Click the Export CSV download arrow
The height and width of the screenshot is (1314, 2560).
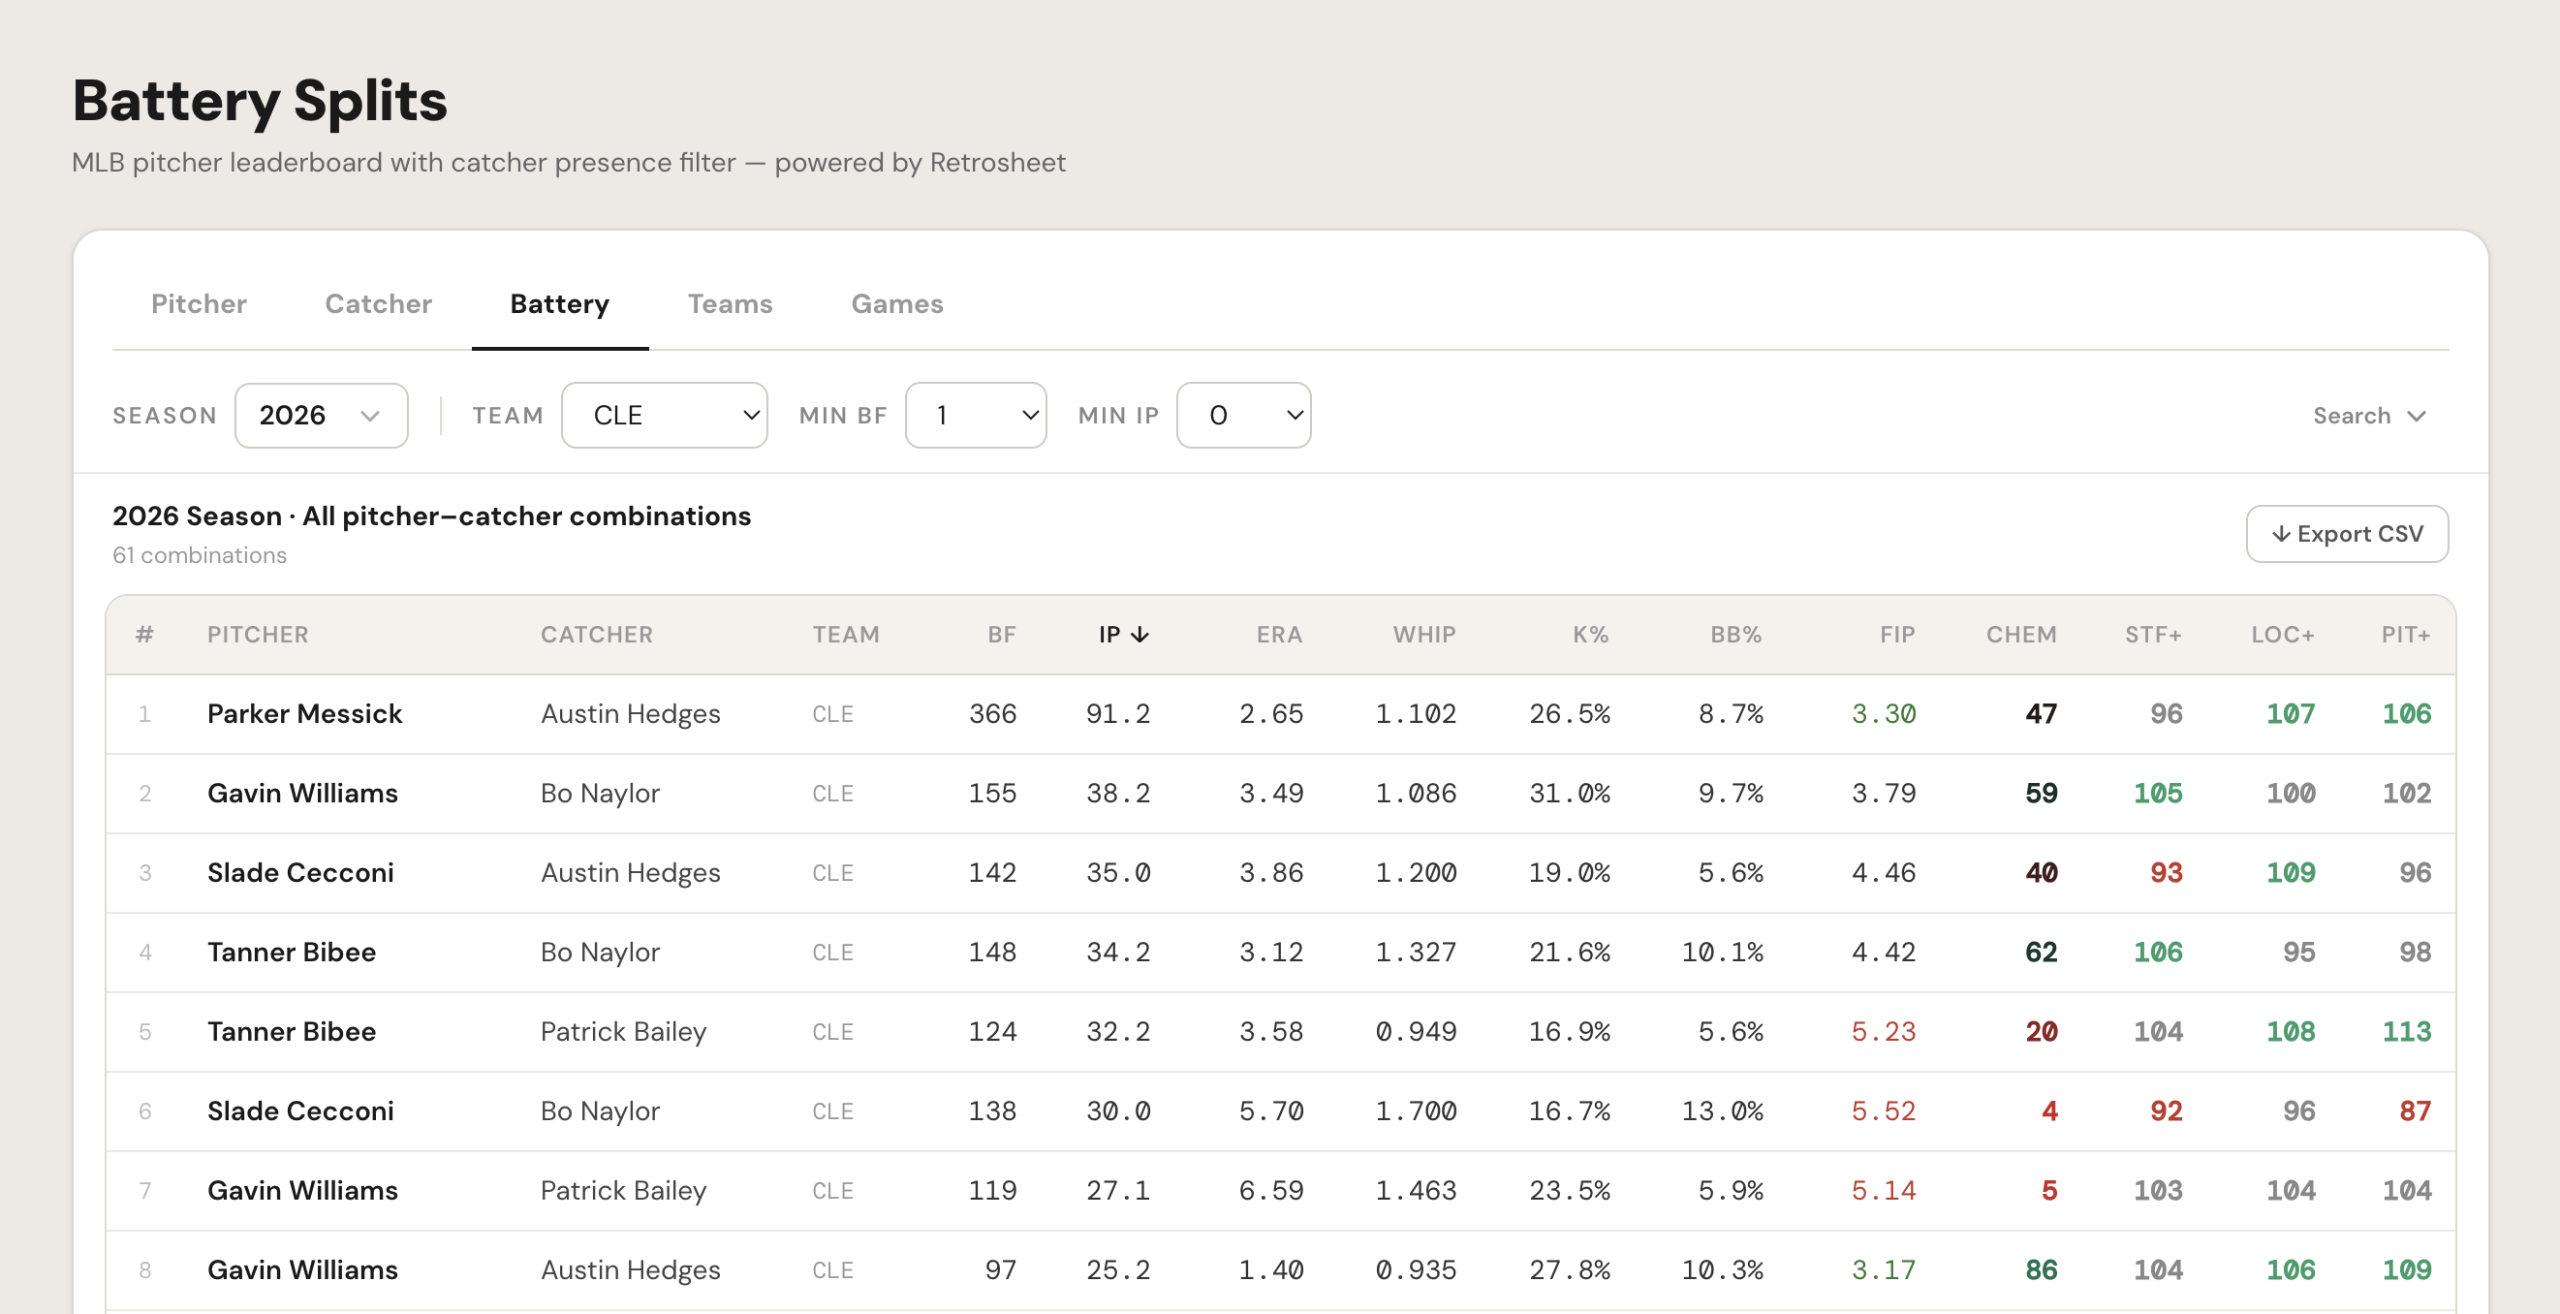[x=2281, y=534]
